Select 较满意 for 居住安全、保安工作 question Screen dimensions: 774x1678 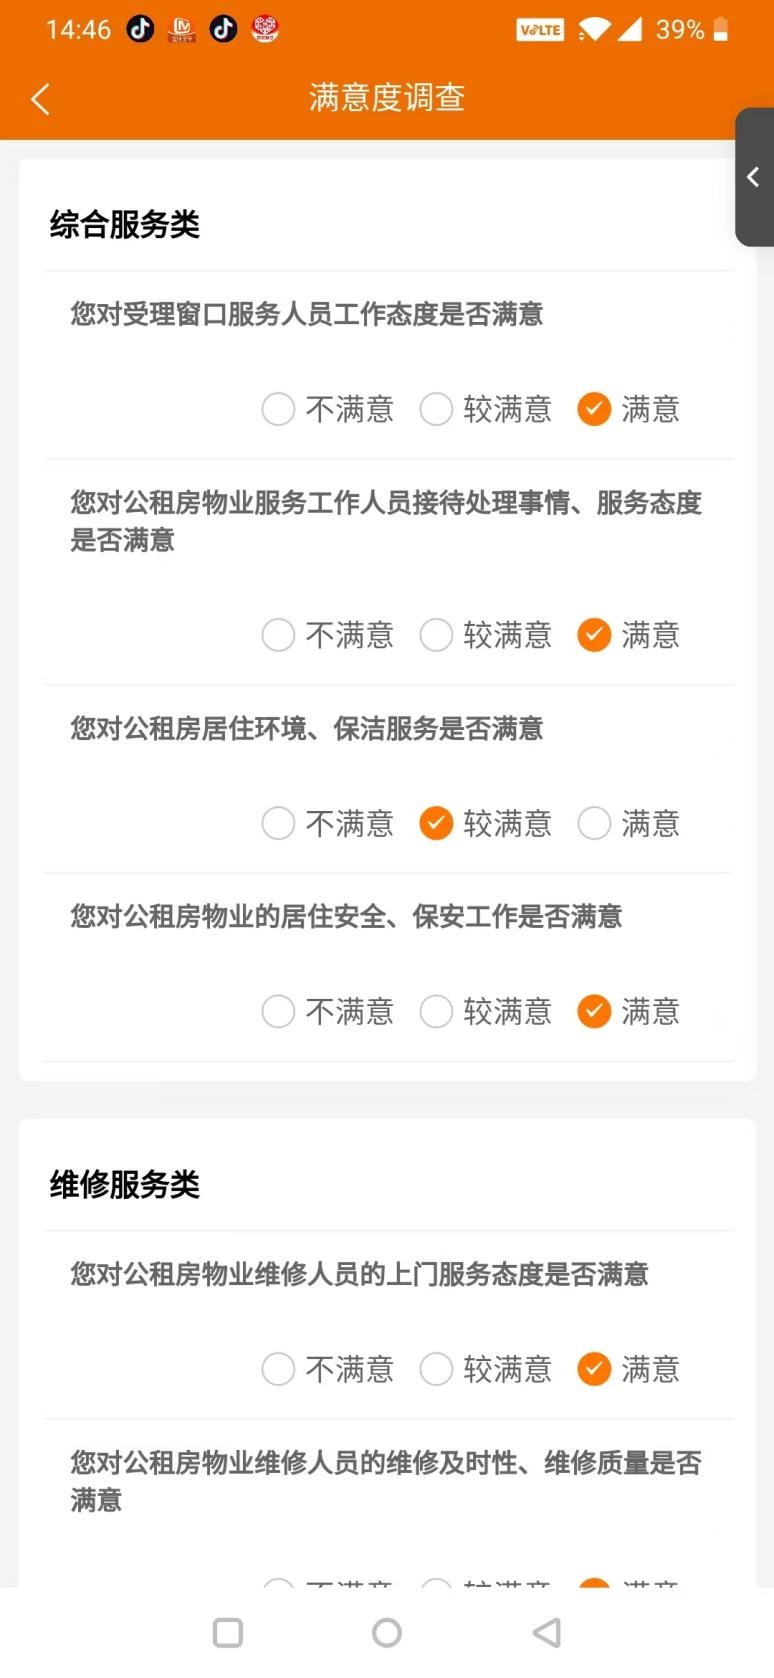click(x=436, y=1011)
